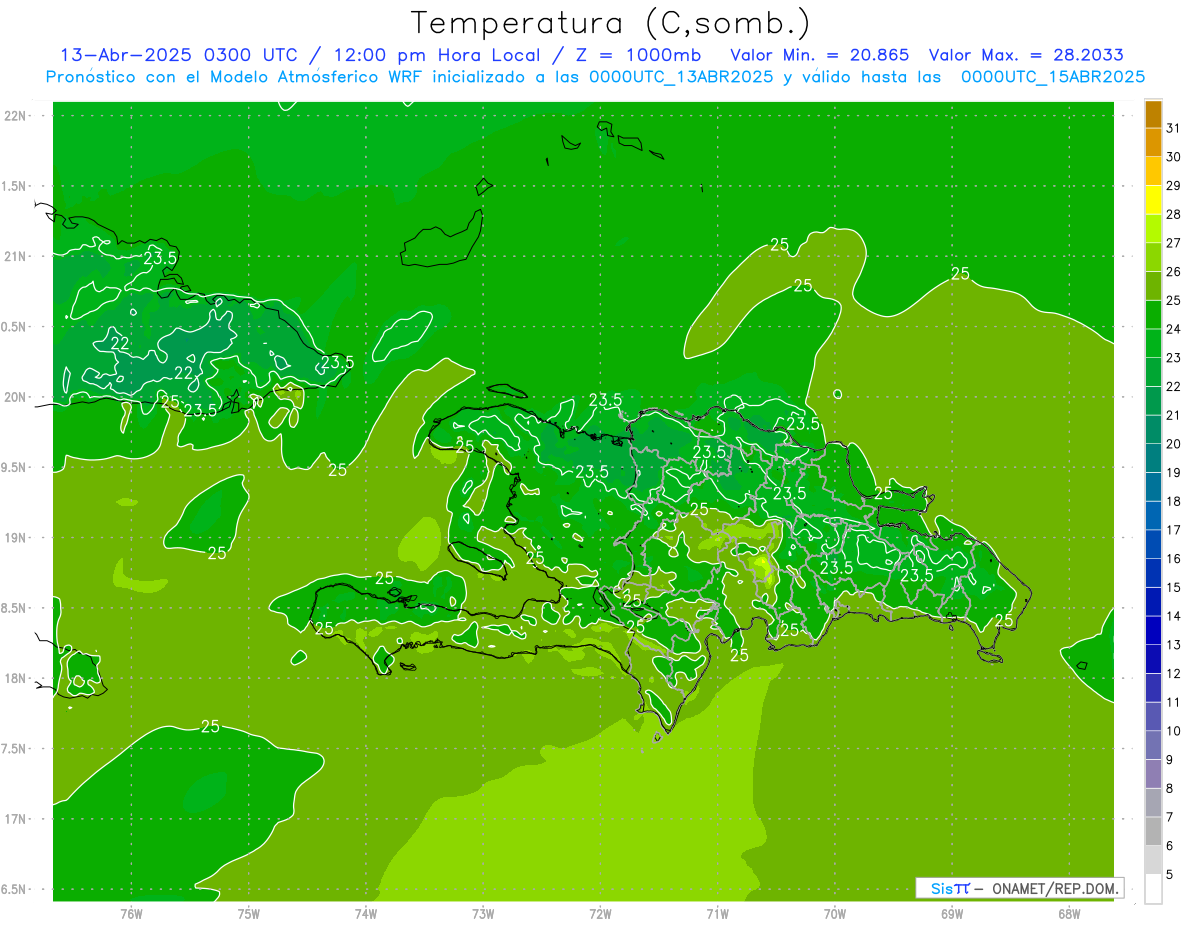Screen dimensions: 1200x927
Task: Click the "20" value on the color scale
Action: pyautogui.click(x=1173, y=444)
